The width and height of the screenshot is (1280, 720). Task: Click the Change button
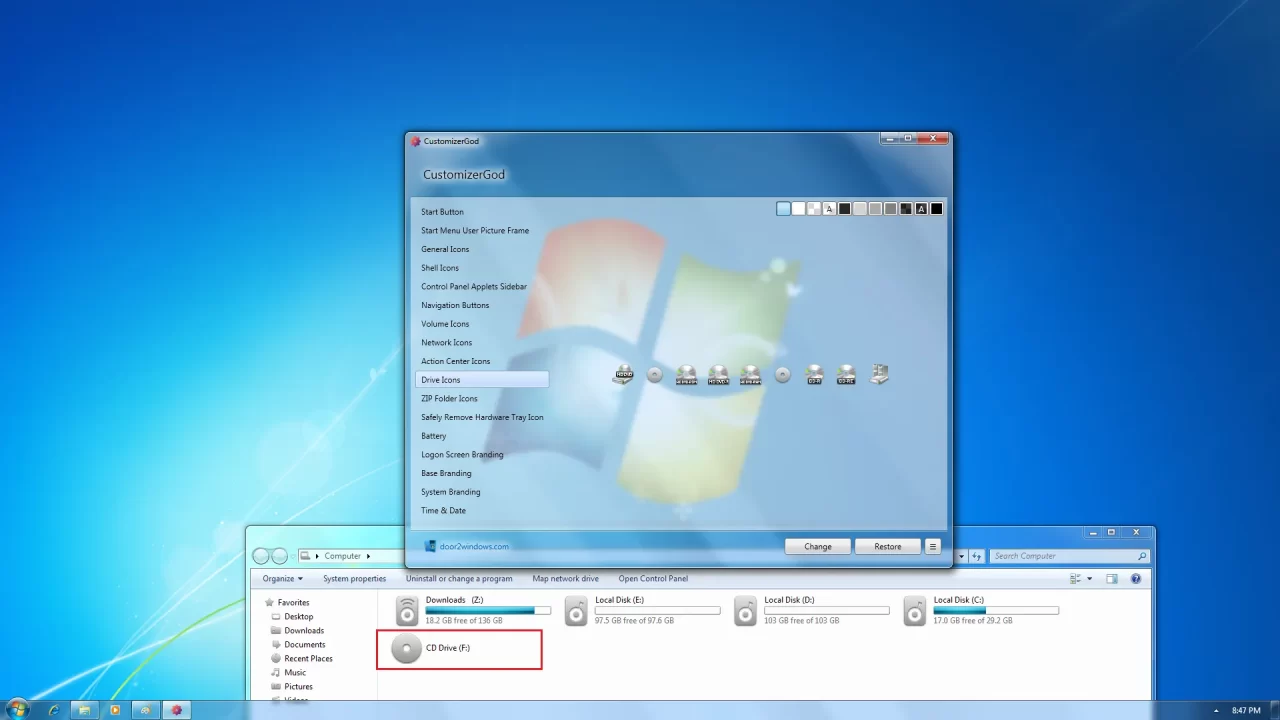click(817, 547)
